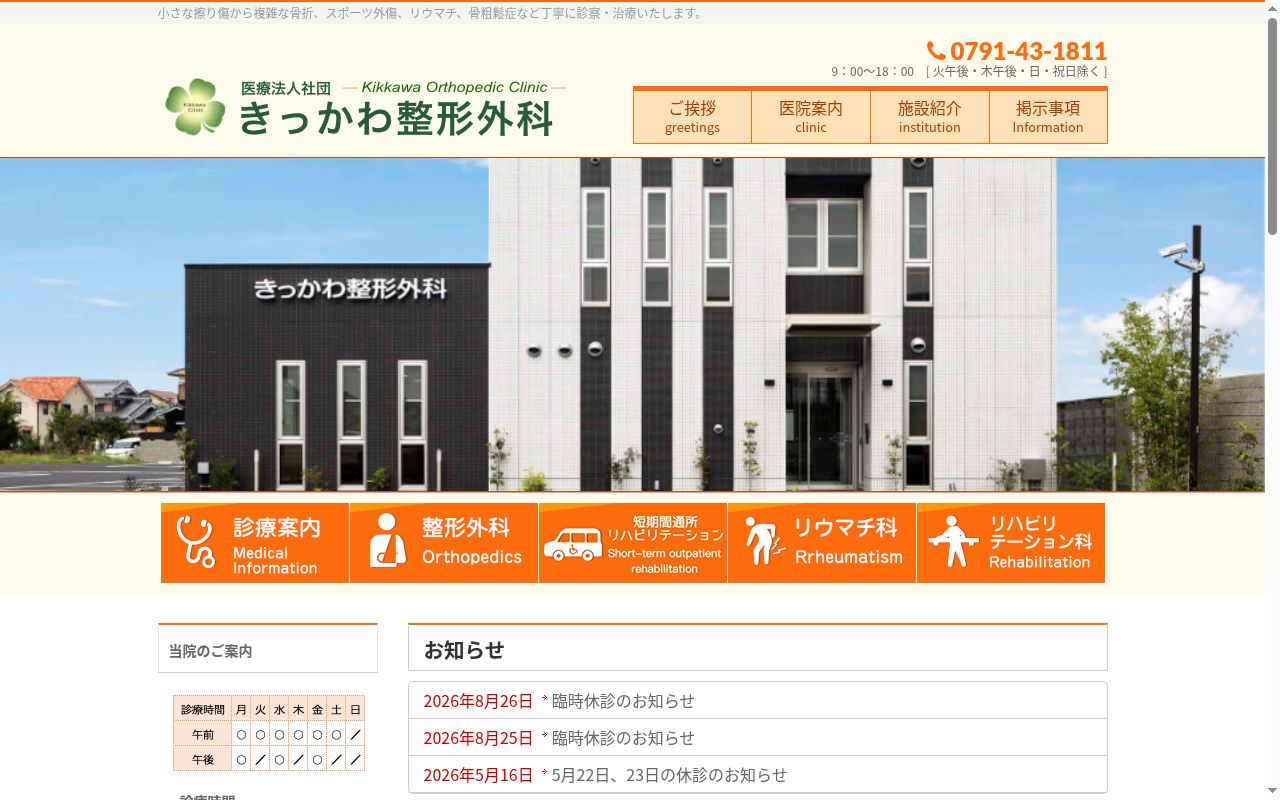1280x800 pixels.
Task: Click the green clover clinic logo
Action: coord(195,107)
